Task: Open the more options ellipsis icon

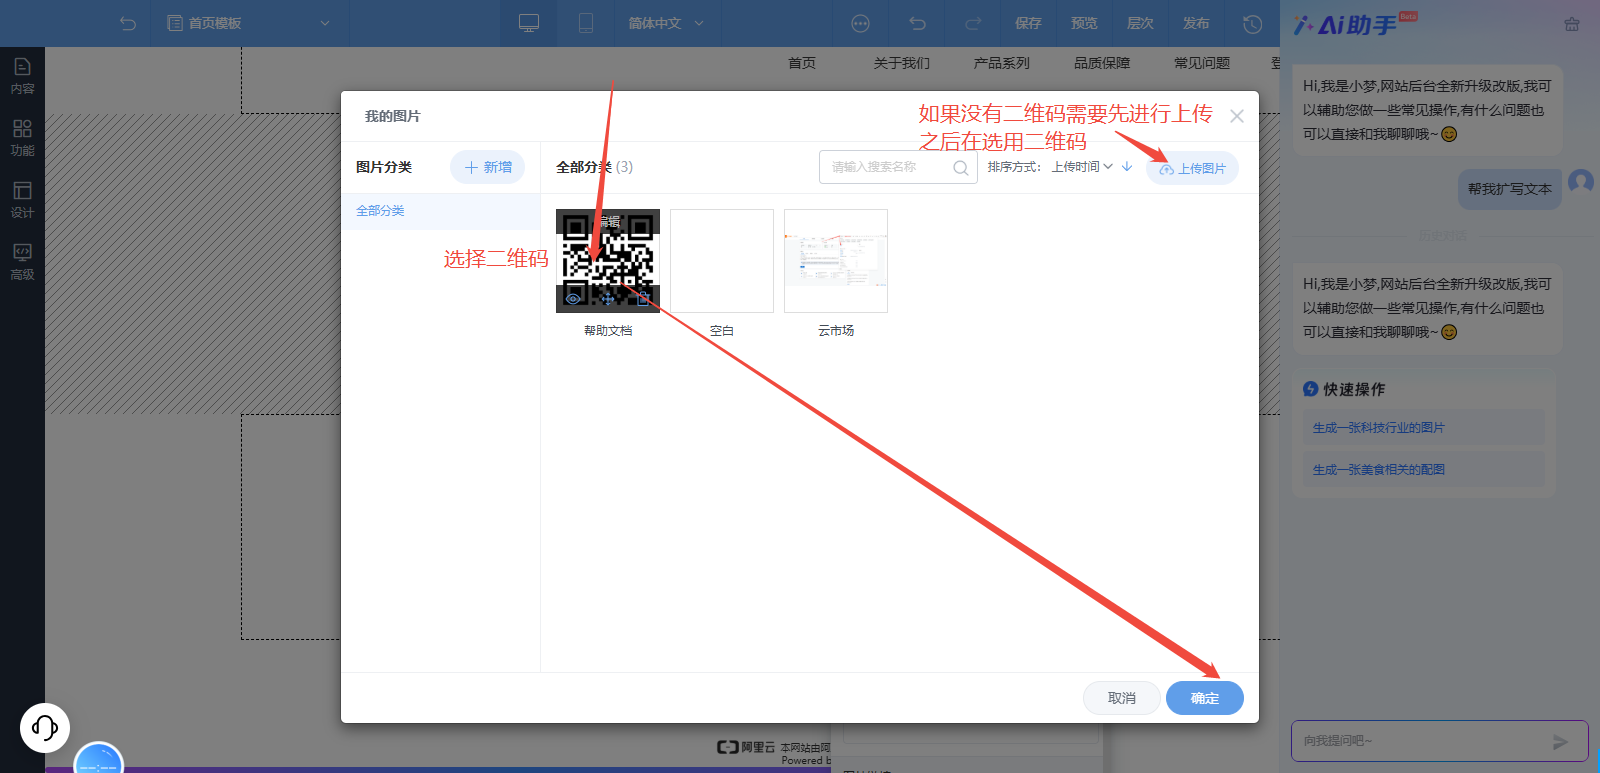Action: click(x=860, y=23)
